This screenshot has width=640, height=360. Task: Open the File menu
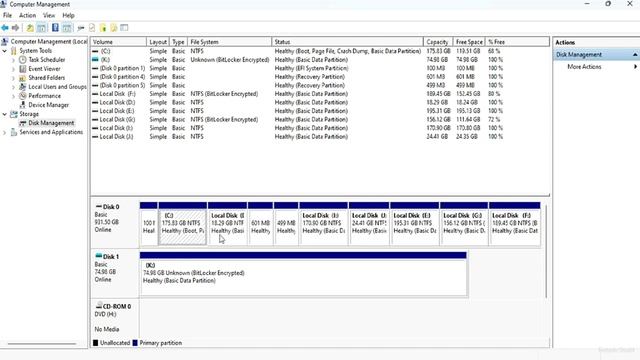tap(7, 16)
